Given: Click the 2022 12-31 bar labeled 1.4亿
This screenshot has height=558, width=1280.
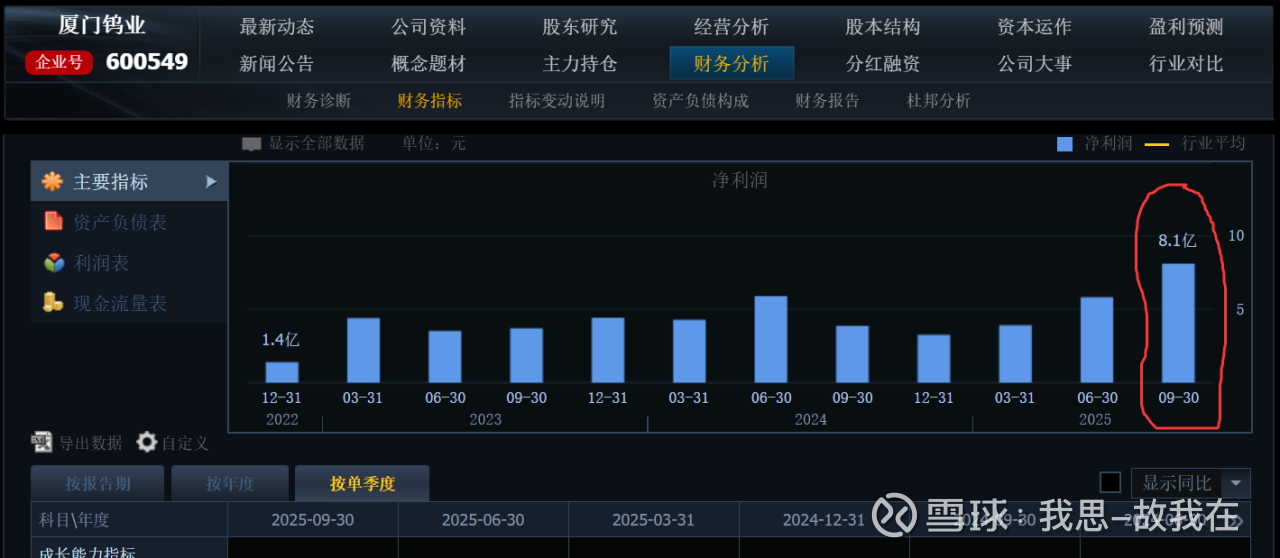Looking at the screenshot, I should tap(282, 372).
